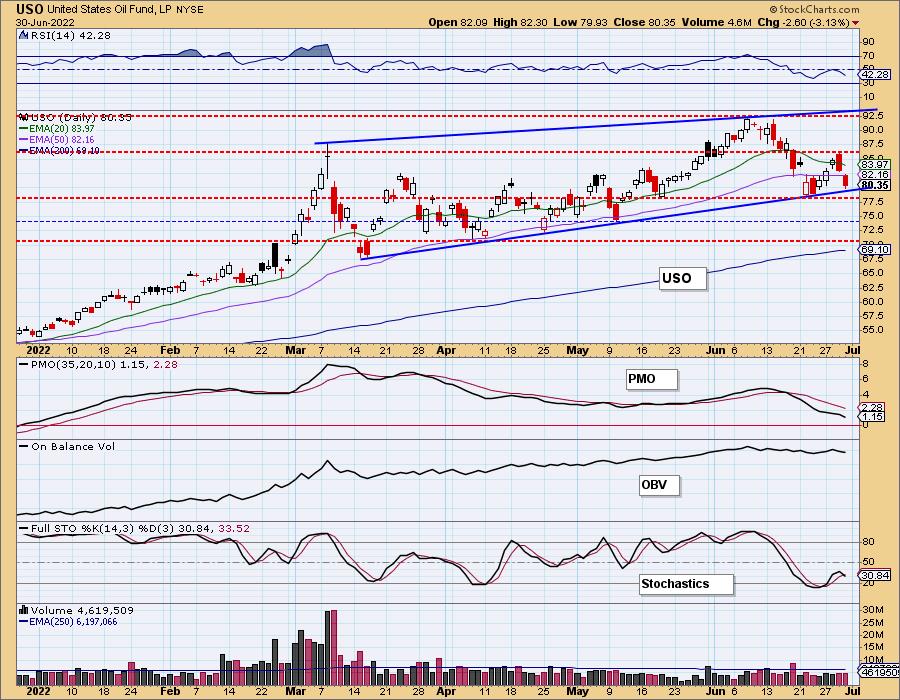This screenshot has height=700, width=900.
Task: Click the 30.84 stochastic value tag
Action: pyautogui.click(x=876, y=575)
